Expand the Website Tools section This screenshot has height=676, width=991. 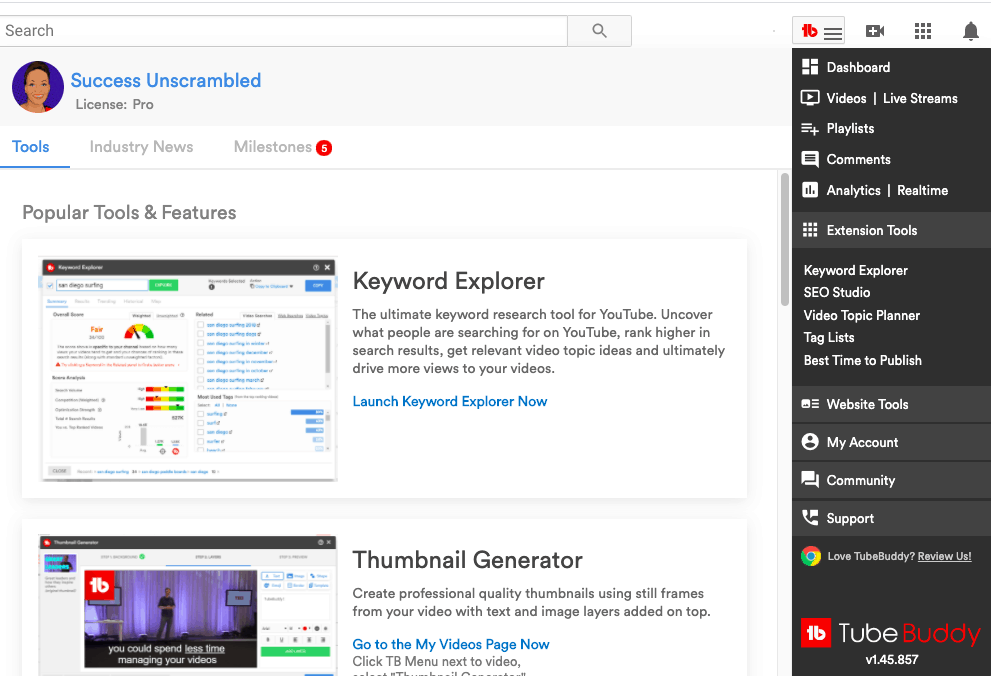[x=891, y=404]
